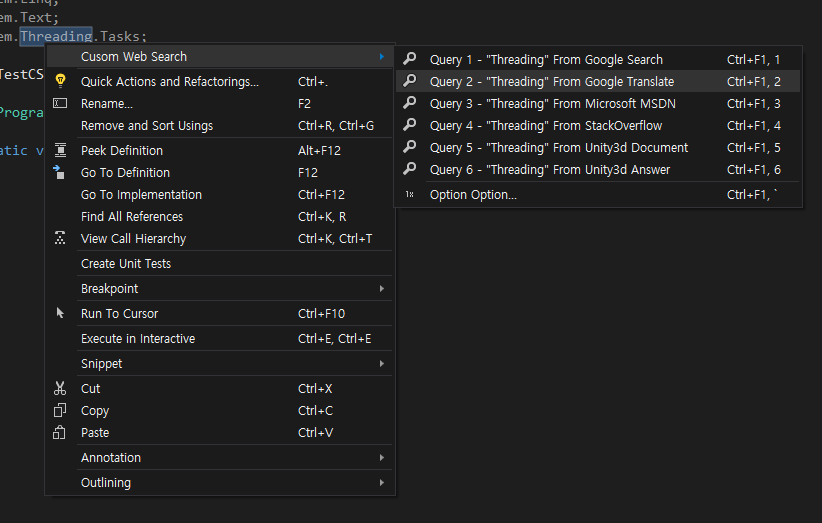Search "Threading" on StackOverflow
822x523 pixels.
click(598, 126)
